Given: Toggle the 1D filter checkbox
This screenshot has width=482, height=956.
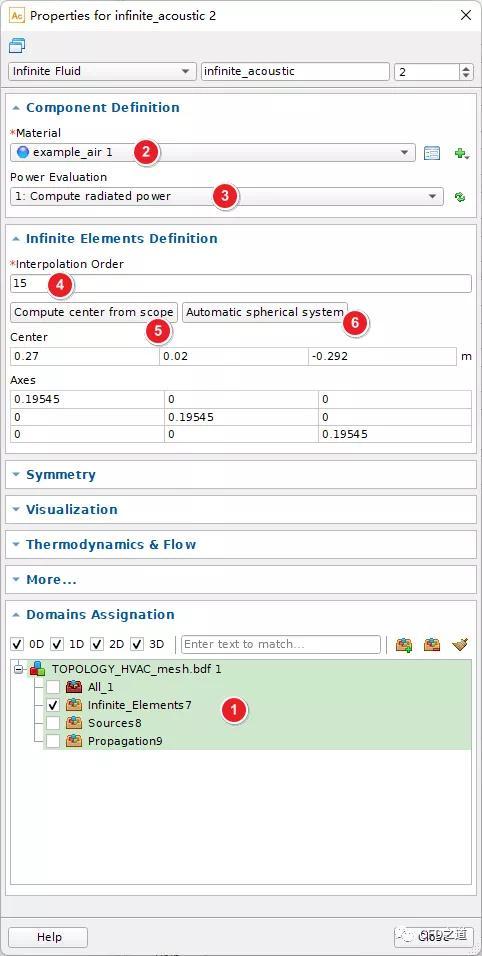Looking at the screenshot, I should pos(58,644).
